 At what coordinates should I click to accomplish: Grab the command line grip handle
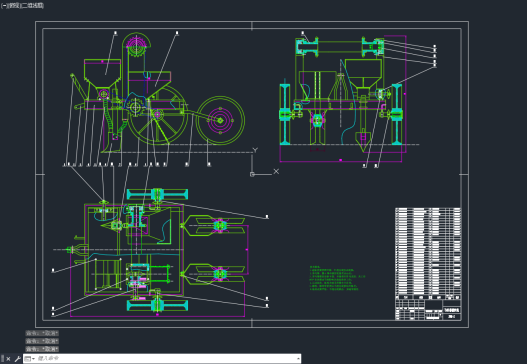coord(2,359)
